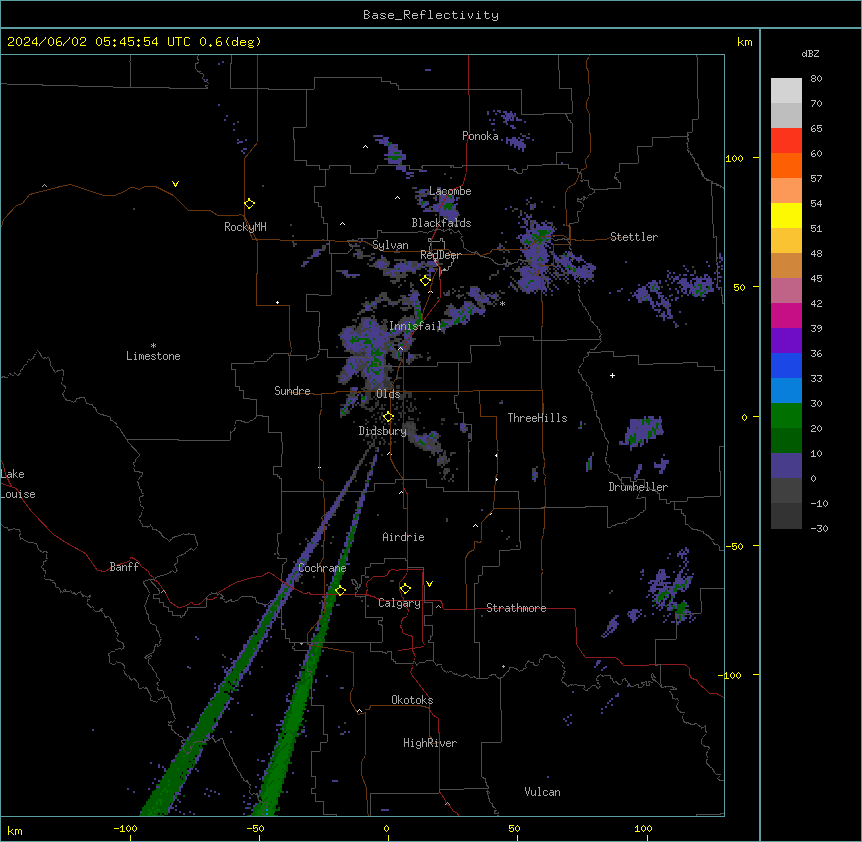This screenshot has height=842, width=862.
Task: Click the Base_Reflectivity title
Action: [431, 15]
